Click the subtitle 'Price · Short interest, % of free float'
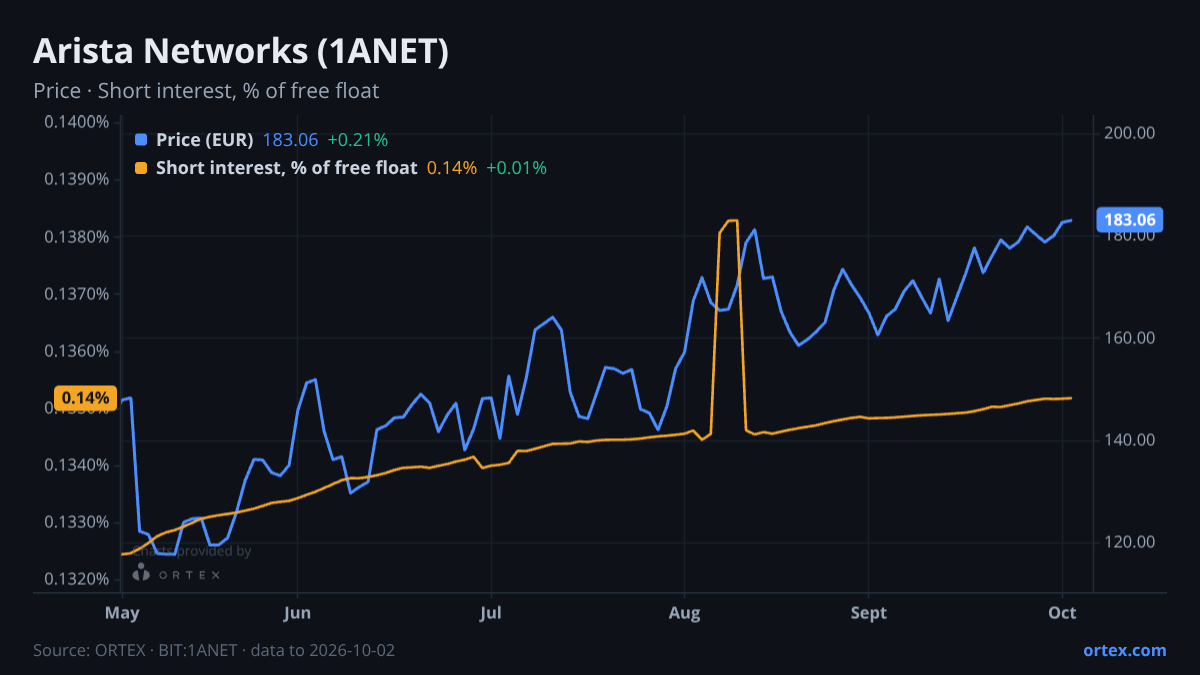Image resolution: width=1200 pixels, height=675 pixels. pos(206,91)
